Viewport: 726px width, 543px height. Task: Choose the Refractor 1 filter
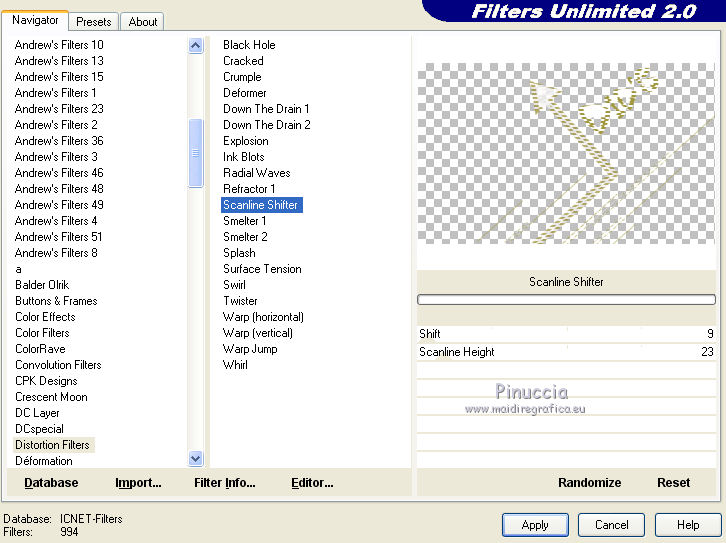[249, 189]
